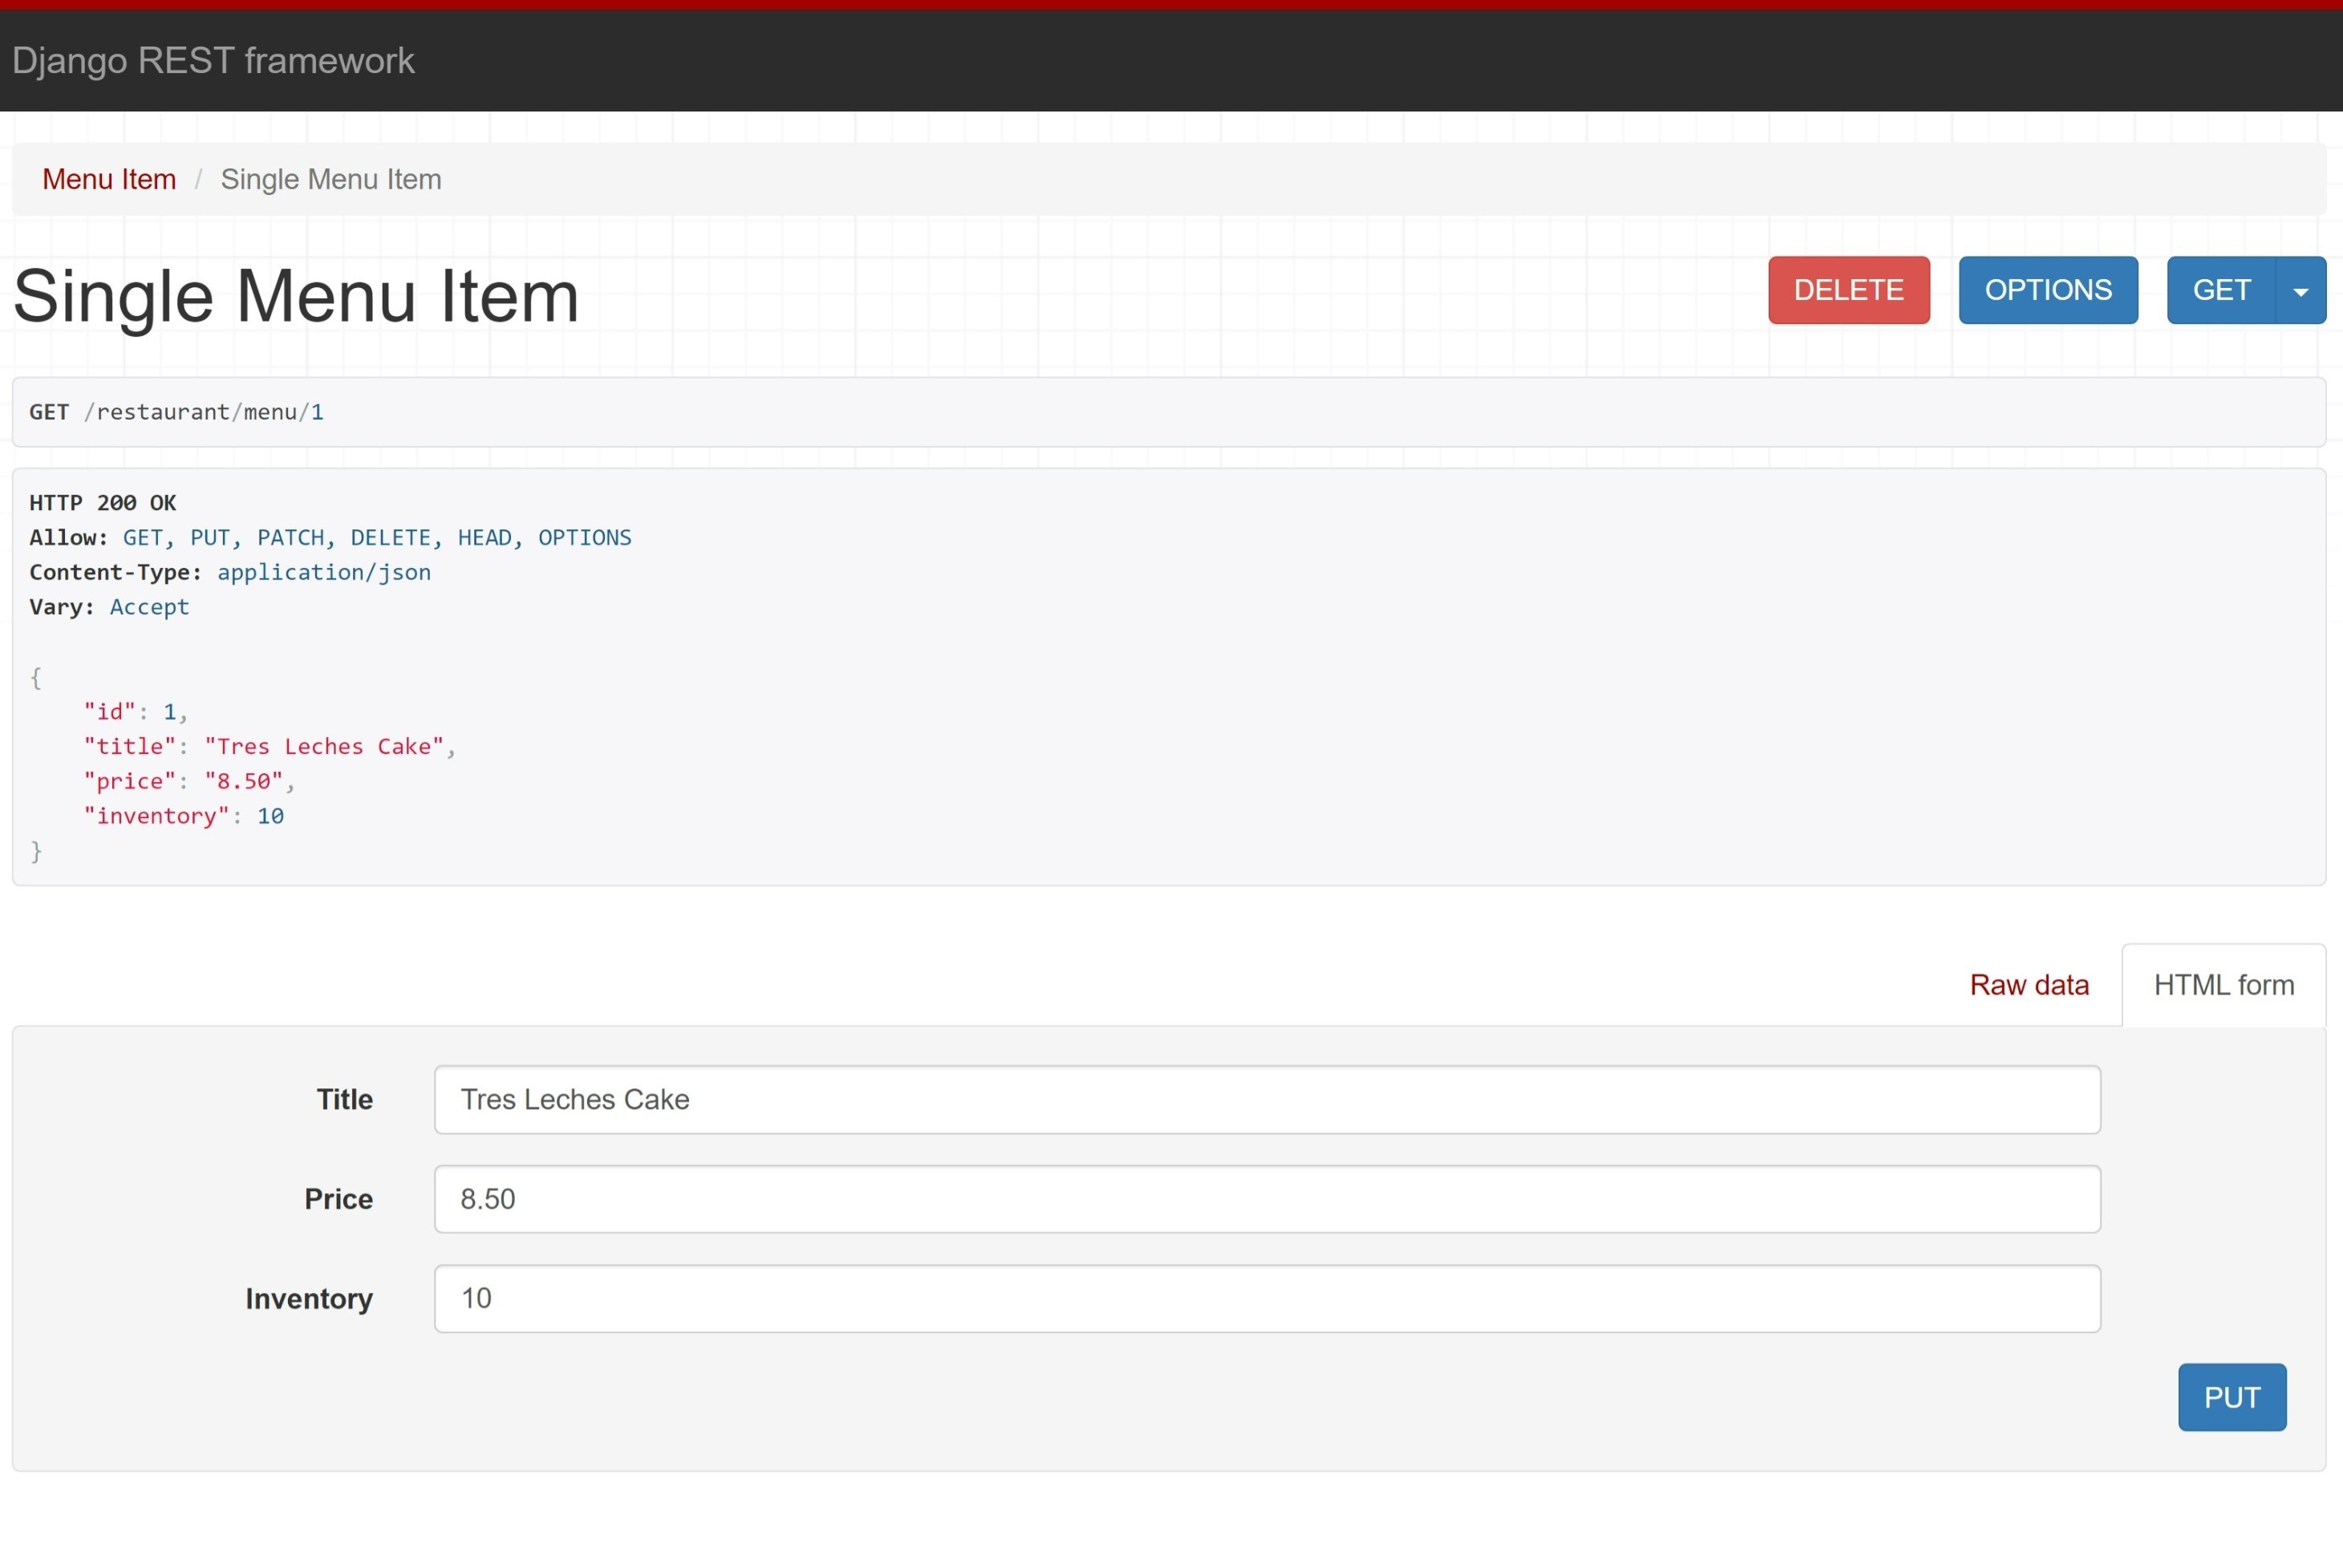Click the Inventory field label
This screenshot has width=2343, height=1568.
tap(308, 1298)
